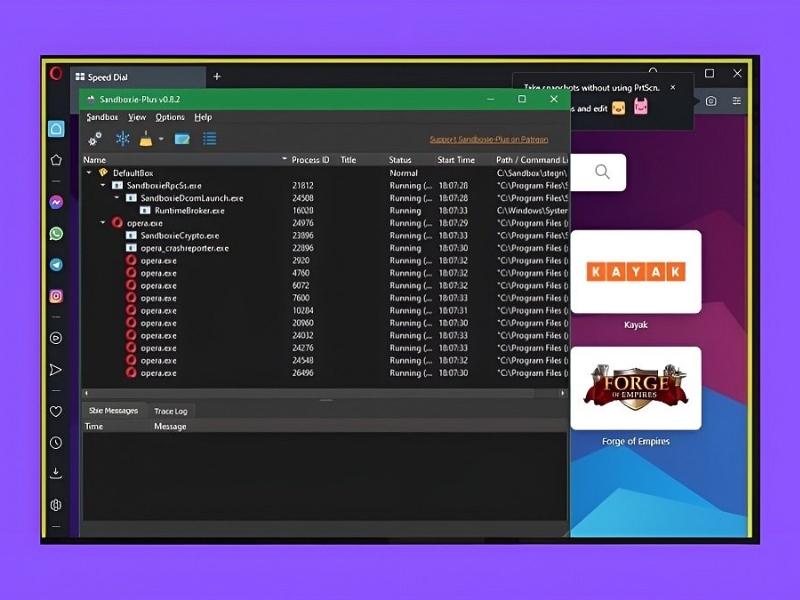
Task: Open the Sandbox menu
Action: click(x=102, y=117)
